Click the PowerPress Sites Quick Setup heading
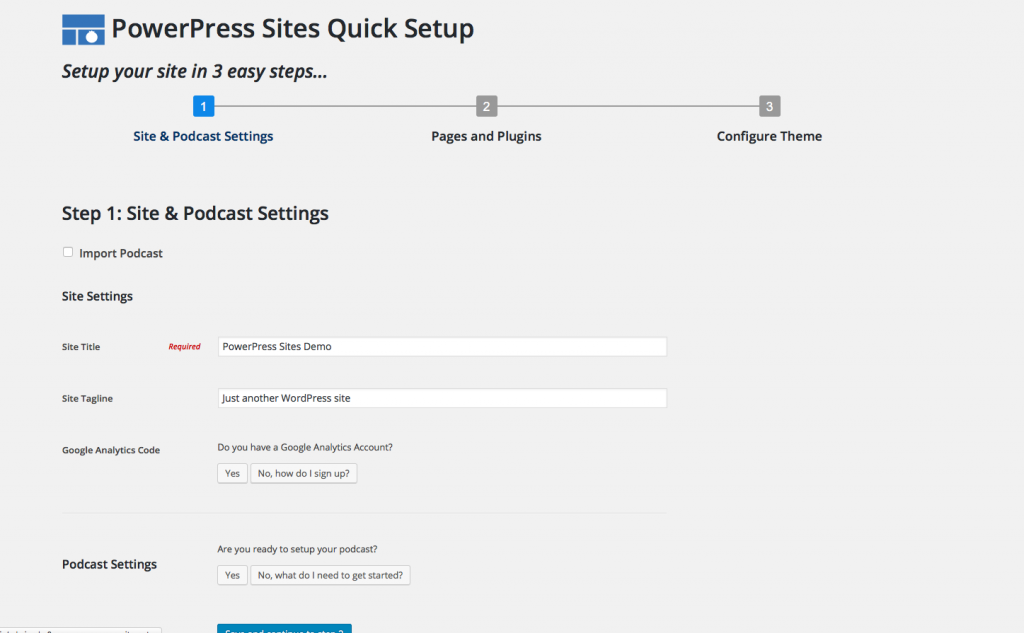 [x=293, y=29]
